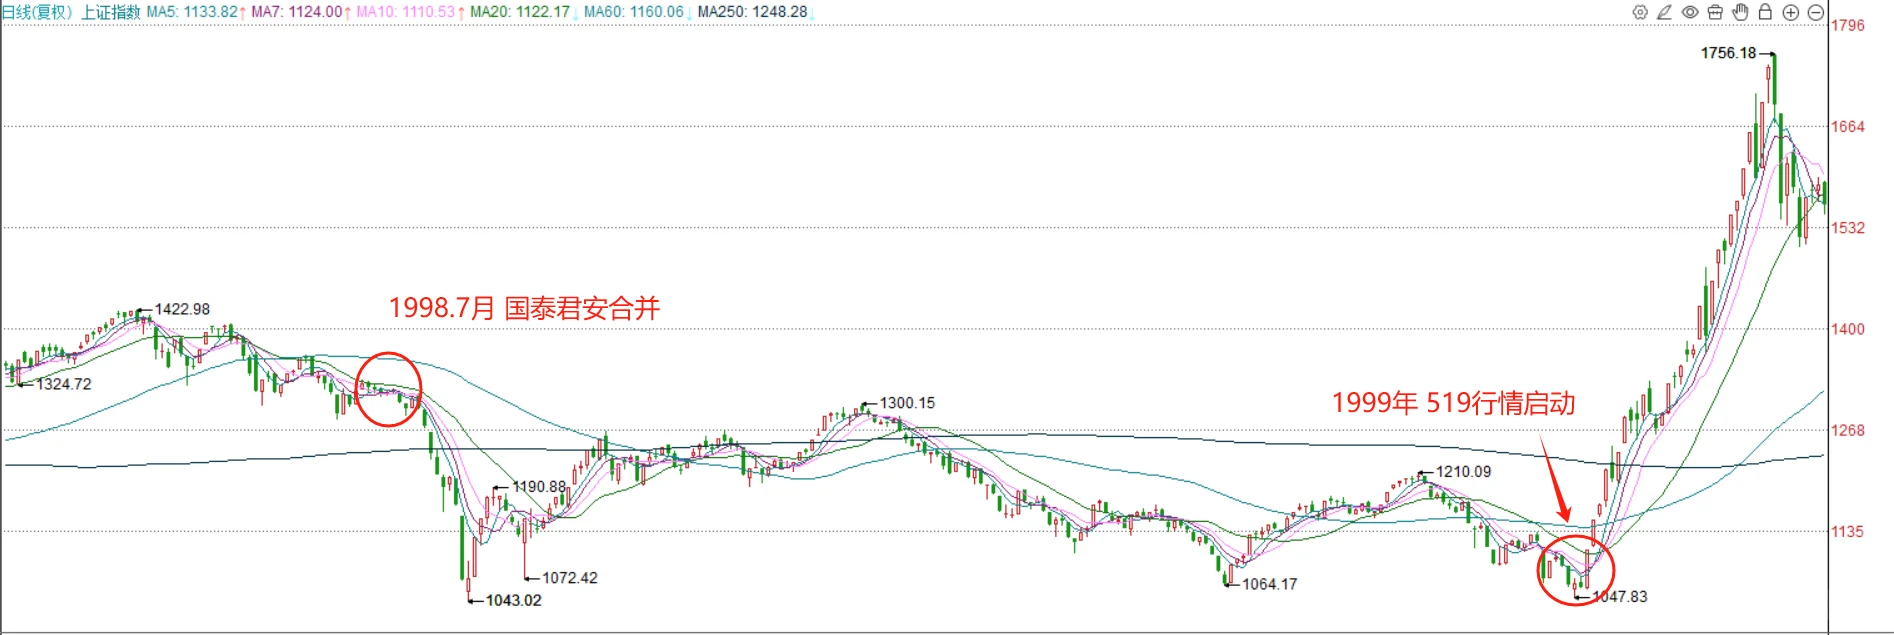Click the 1796 axis value
1894x635 pixels.
coord(1848,25)
